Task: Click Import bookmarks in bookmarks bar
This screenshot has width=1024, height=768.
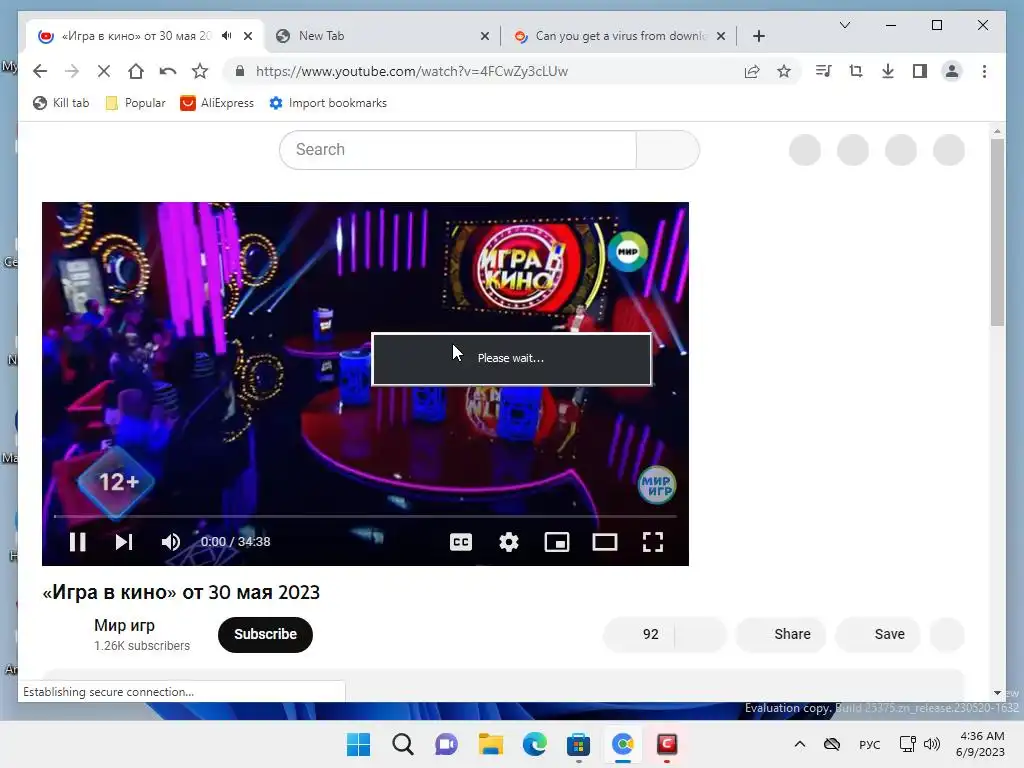Action: pos(328,103)
